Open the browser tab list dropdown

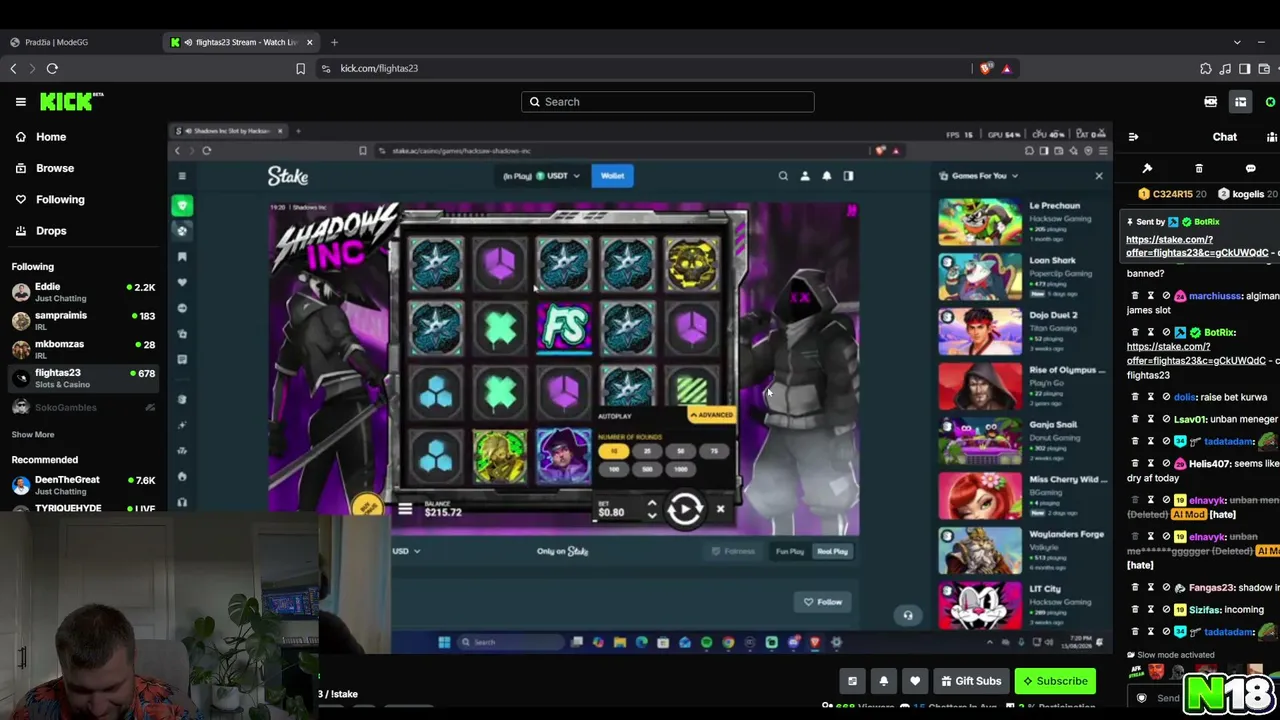click(1237, 42)
